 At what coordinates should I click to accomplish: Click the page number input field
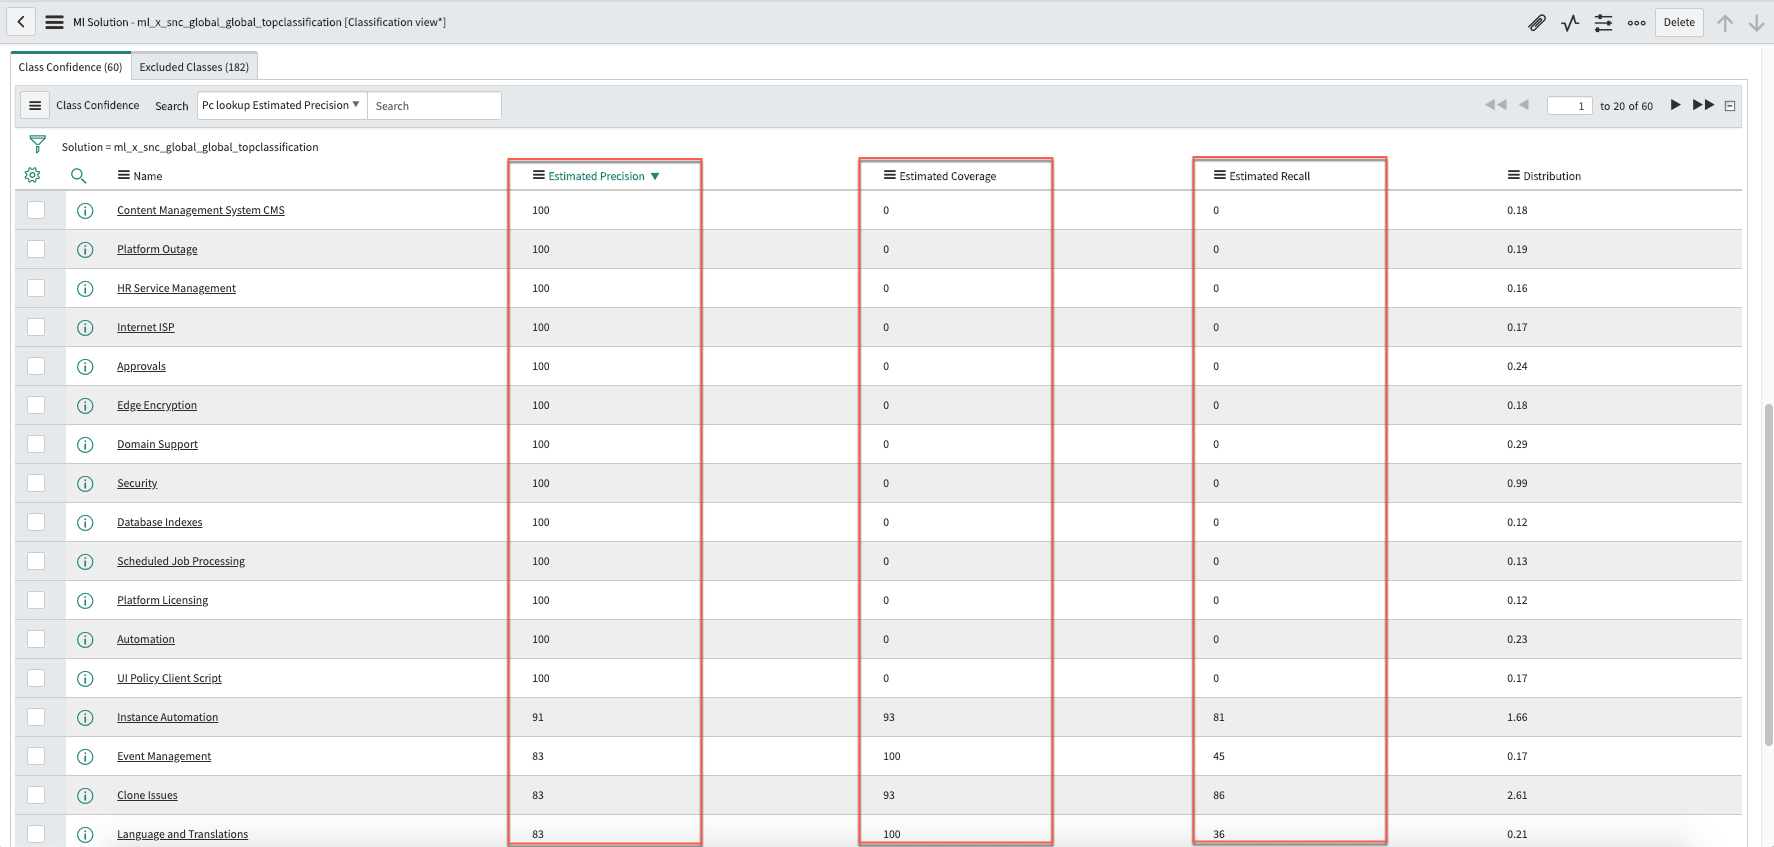[x=1569, y=106]
